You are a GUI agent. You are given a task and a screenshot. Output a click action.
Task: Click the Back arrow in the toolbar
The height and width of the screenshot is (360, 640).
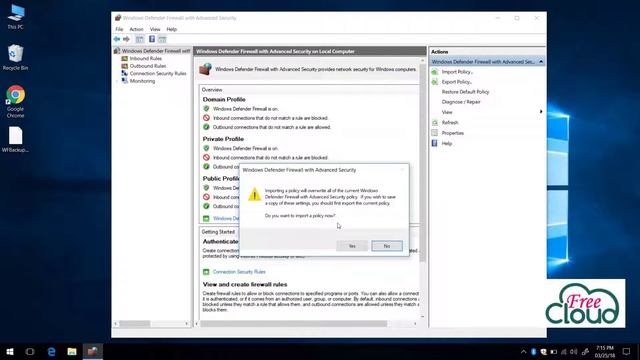coord(117,39)
